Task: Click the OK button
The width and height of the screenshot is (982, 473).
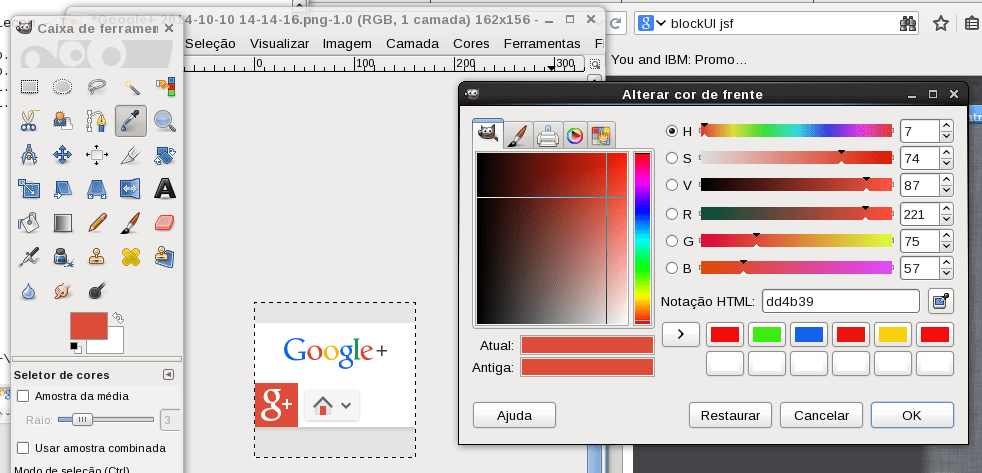Action: click(x=912, y=415)
